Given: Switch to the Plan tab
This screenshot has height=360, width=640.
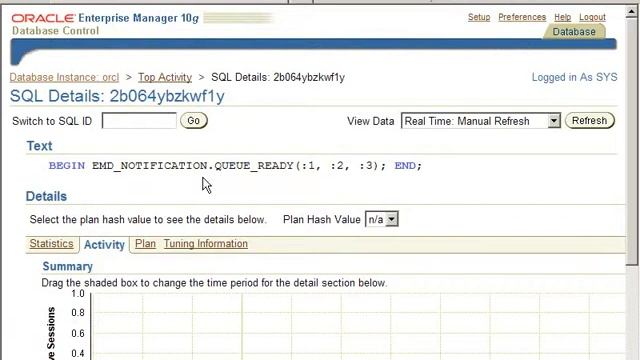Looking at the screenshot, I should point(145,244).
